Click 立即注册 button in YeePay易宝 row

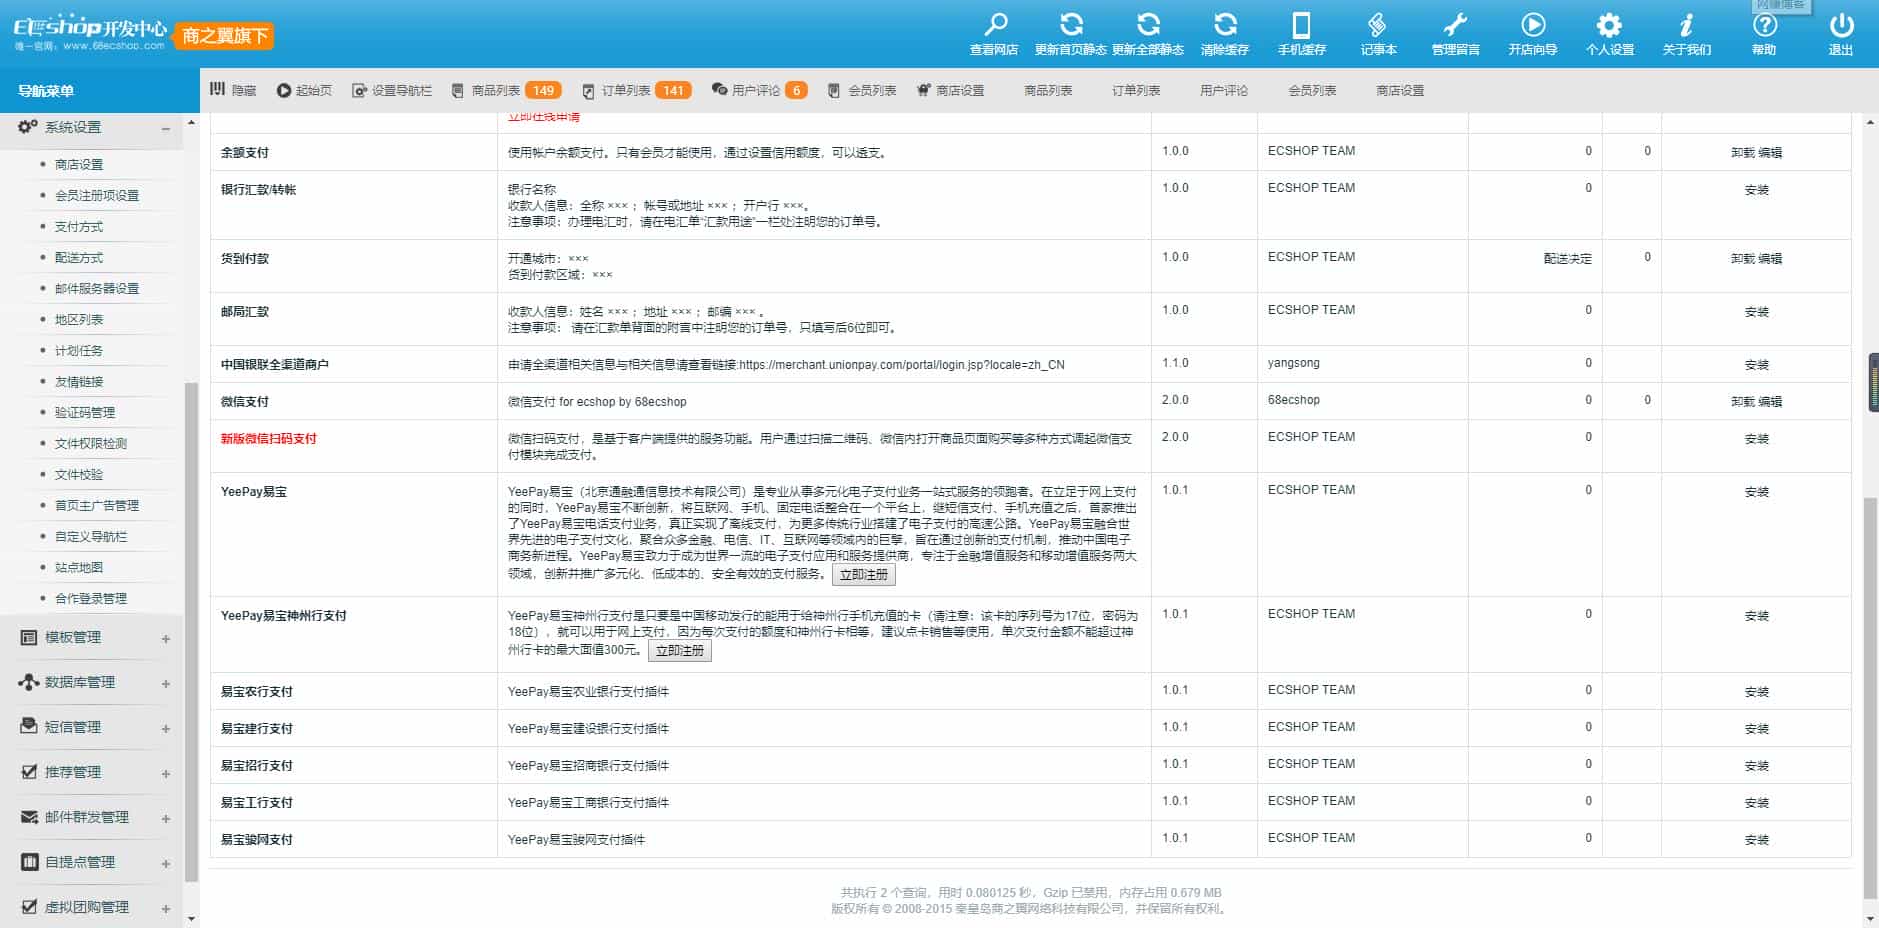[863, 575]
